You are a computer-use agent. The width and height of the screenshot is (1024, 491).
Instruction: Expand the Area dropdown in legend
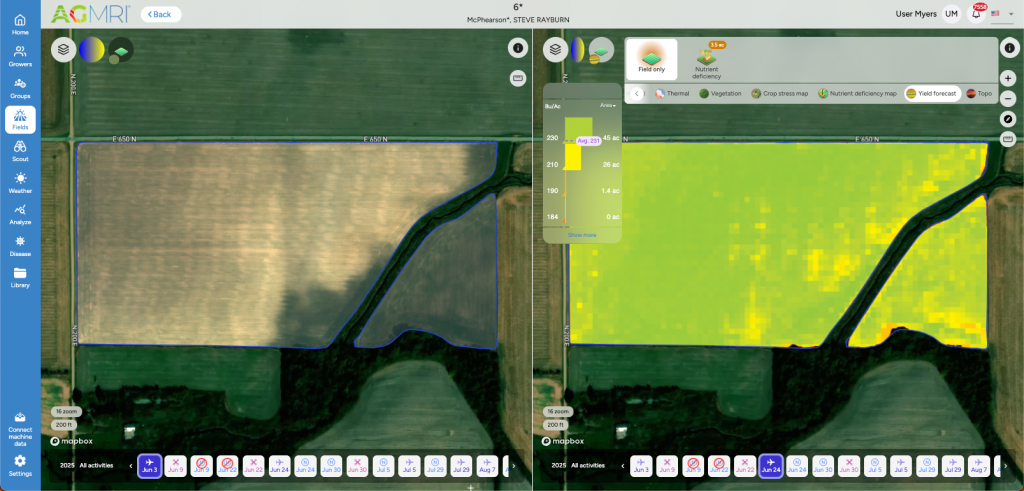pos(607,105)
